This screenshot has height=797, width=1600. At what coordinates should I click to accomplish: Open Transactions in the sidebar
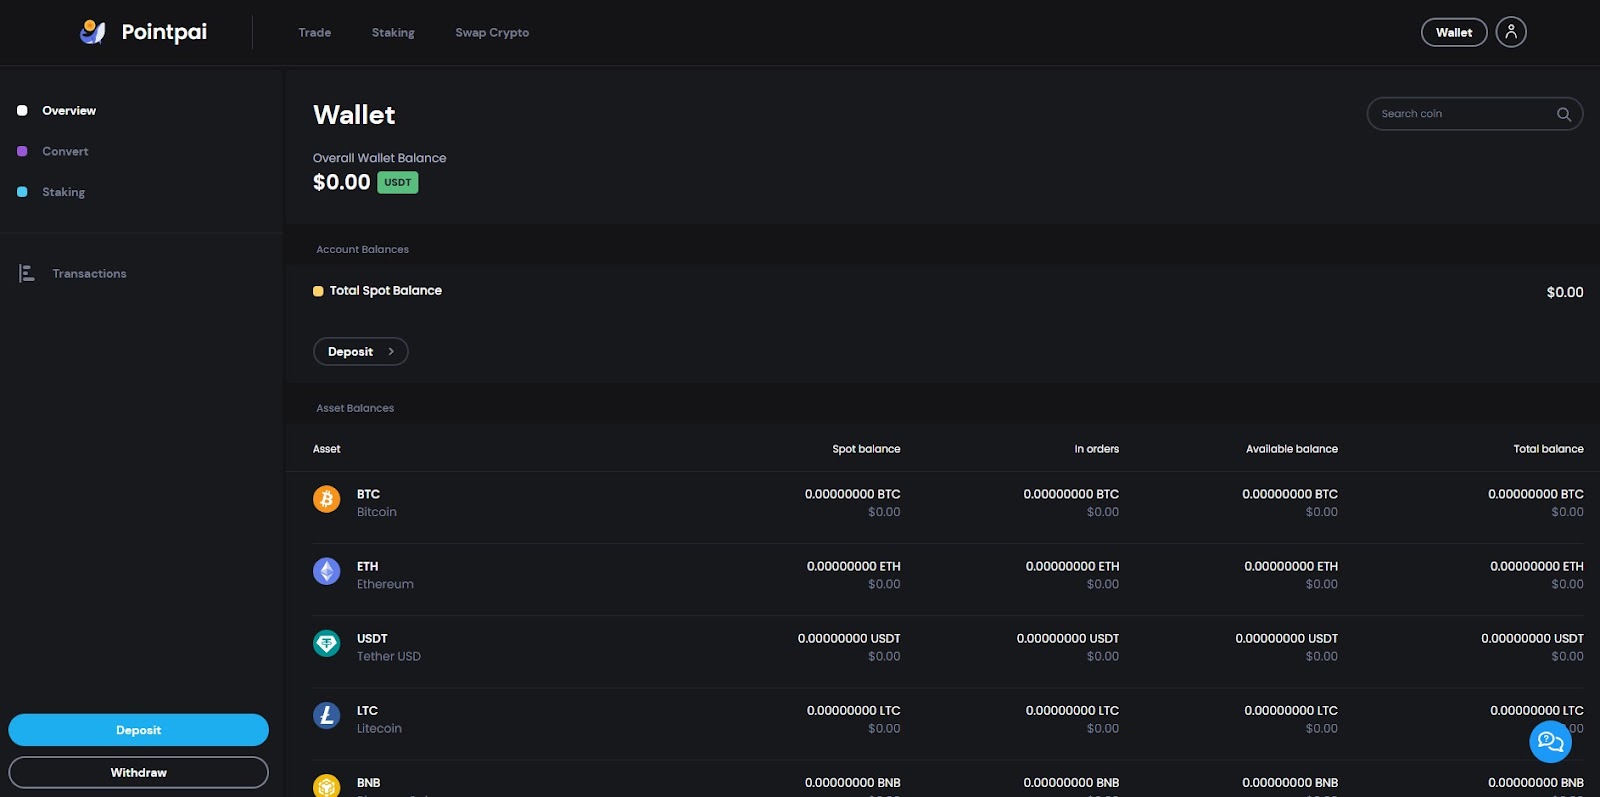click(89, 274)
